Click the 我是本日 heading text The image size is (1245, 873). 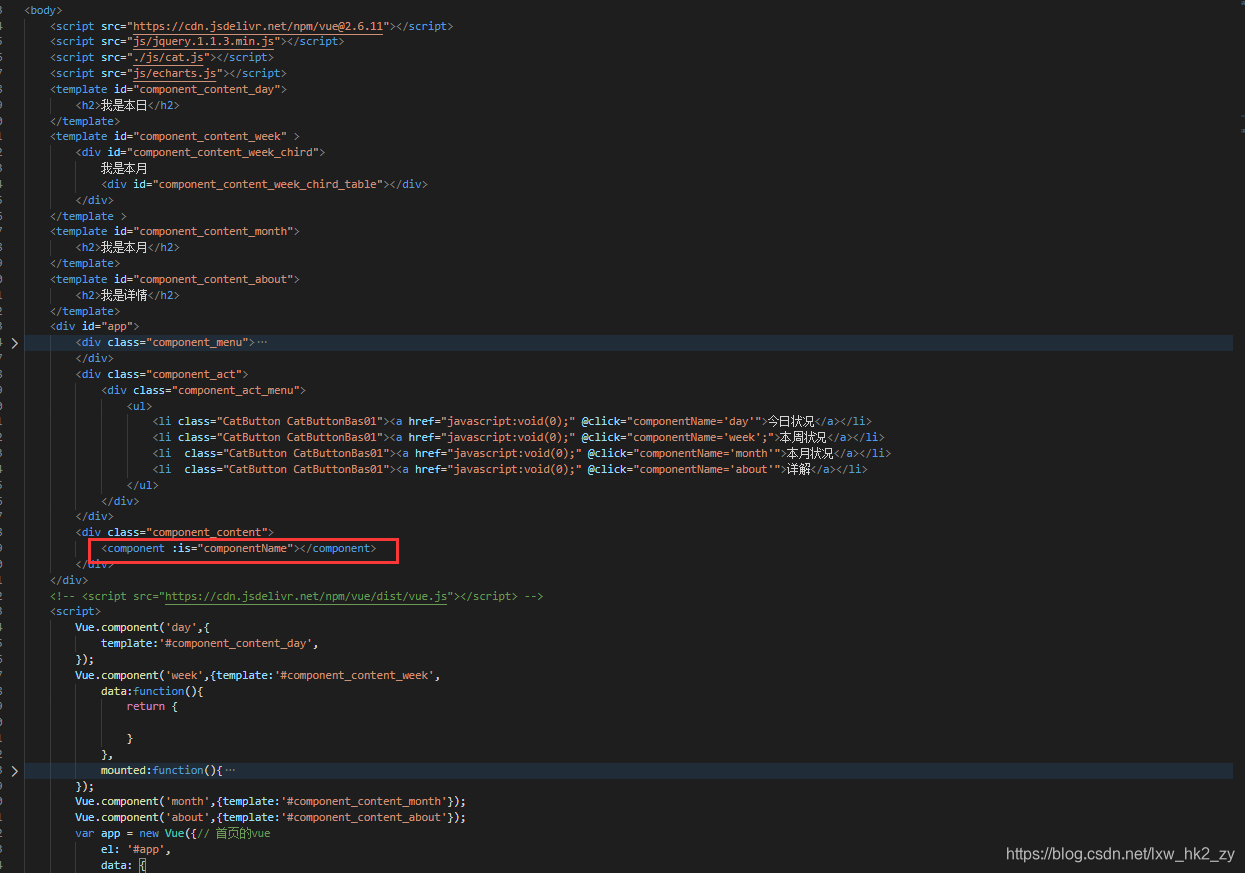[x=124, y=105]
